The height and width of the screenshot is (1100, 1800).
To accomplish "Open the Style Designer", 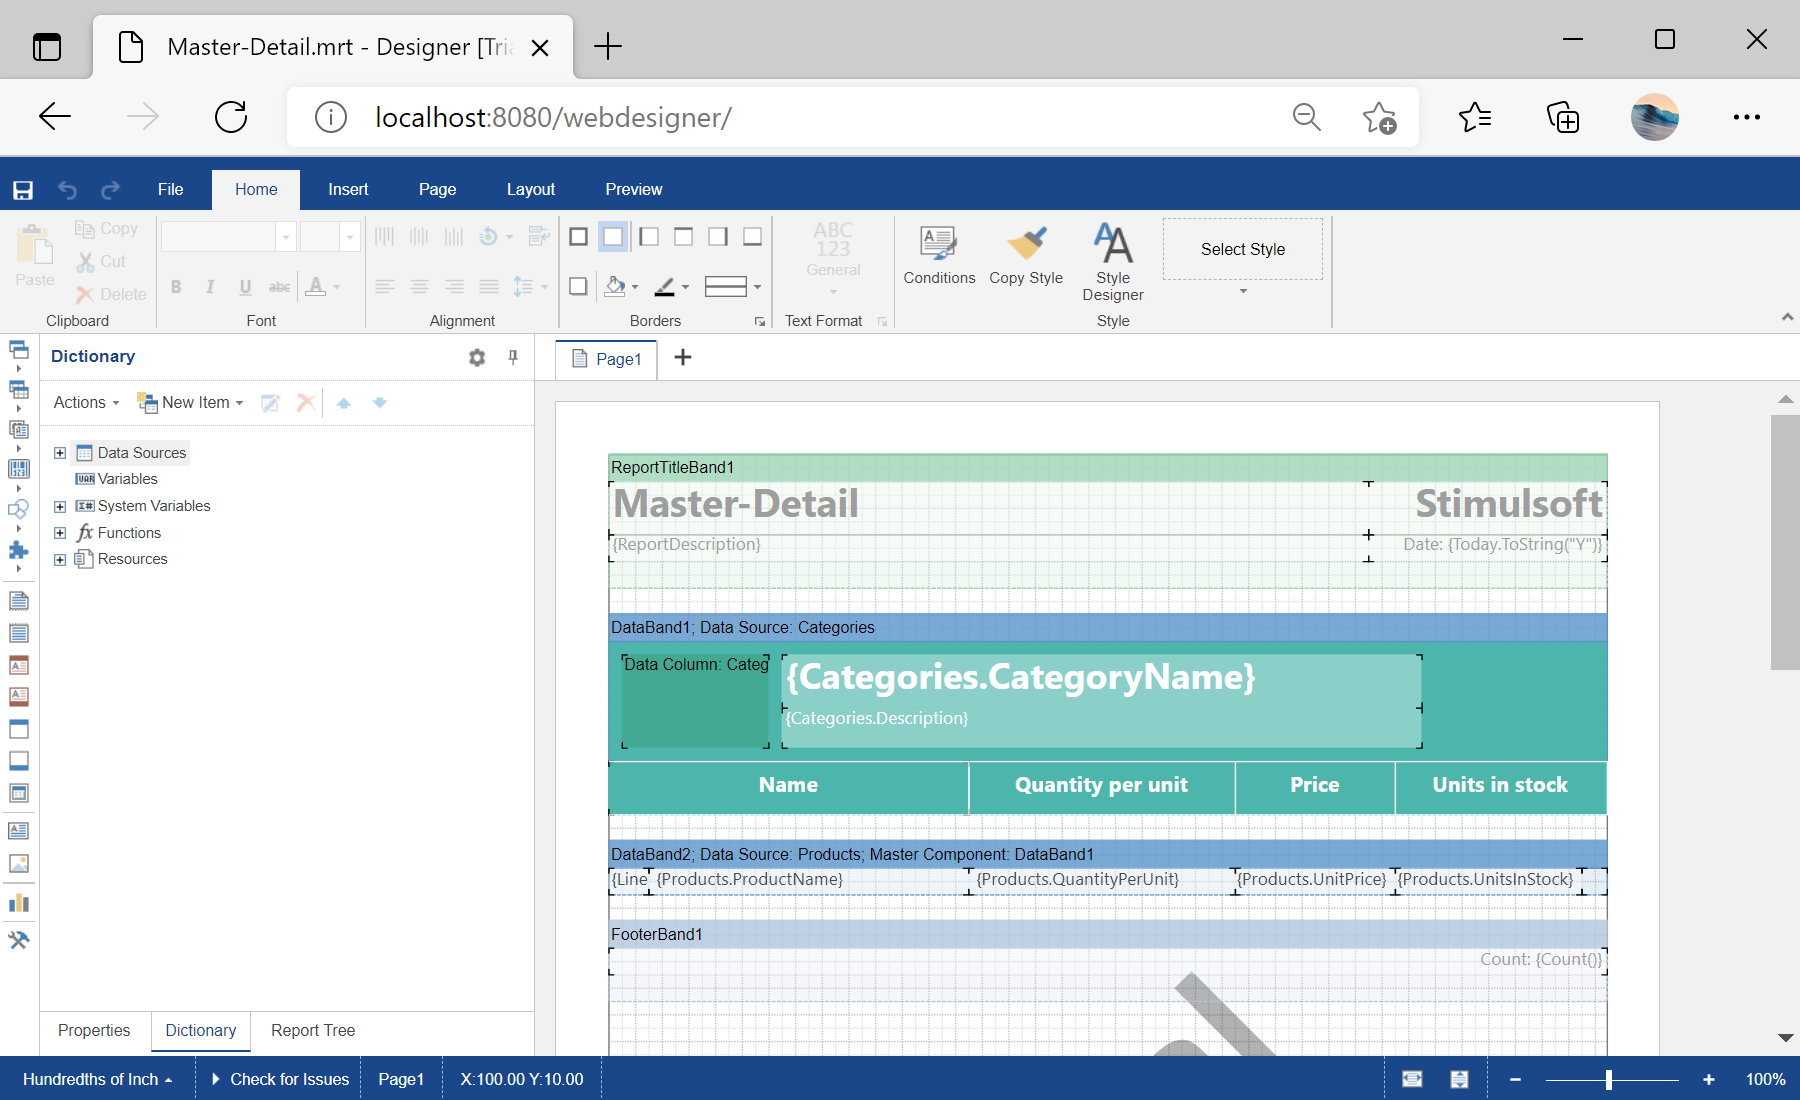I will click(1113, 262).
